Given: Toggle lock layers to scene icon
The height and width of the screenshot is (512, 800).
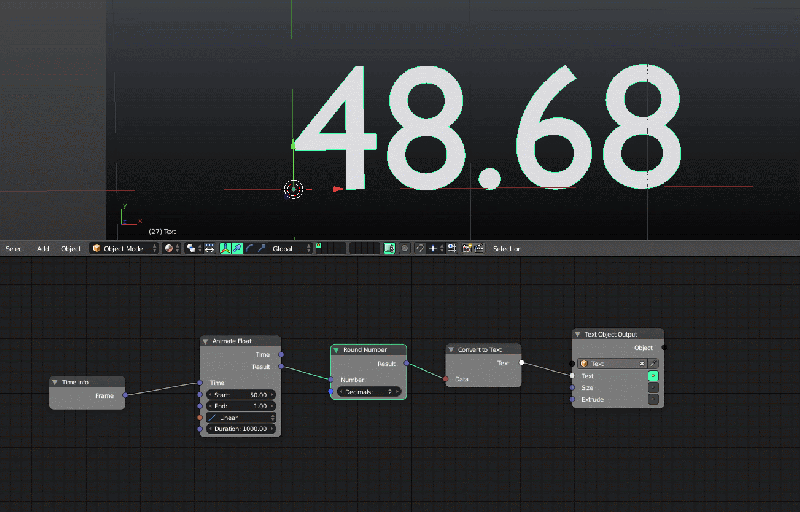Looking at the screenshot, I should [389, 248].
